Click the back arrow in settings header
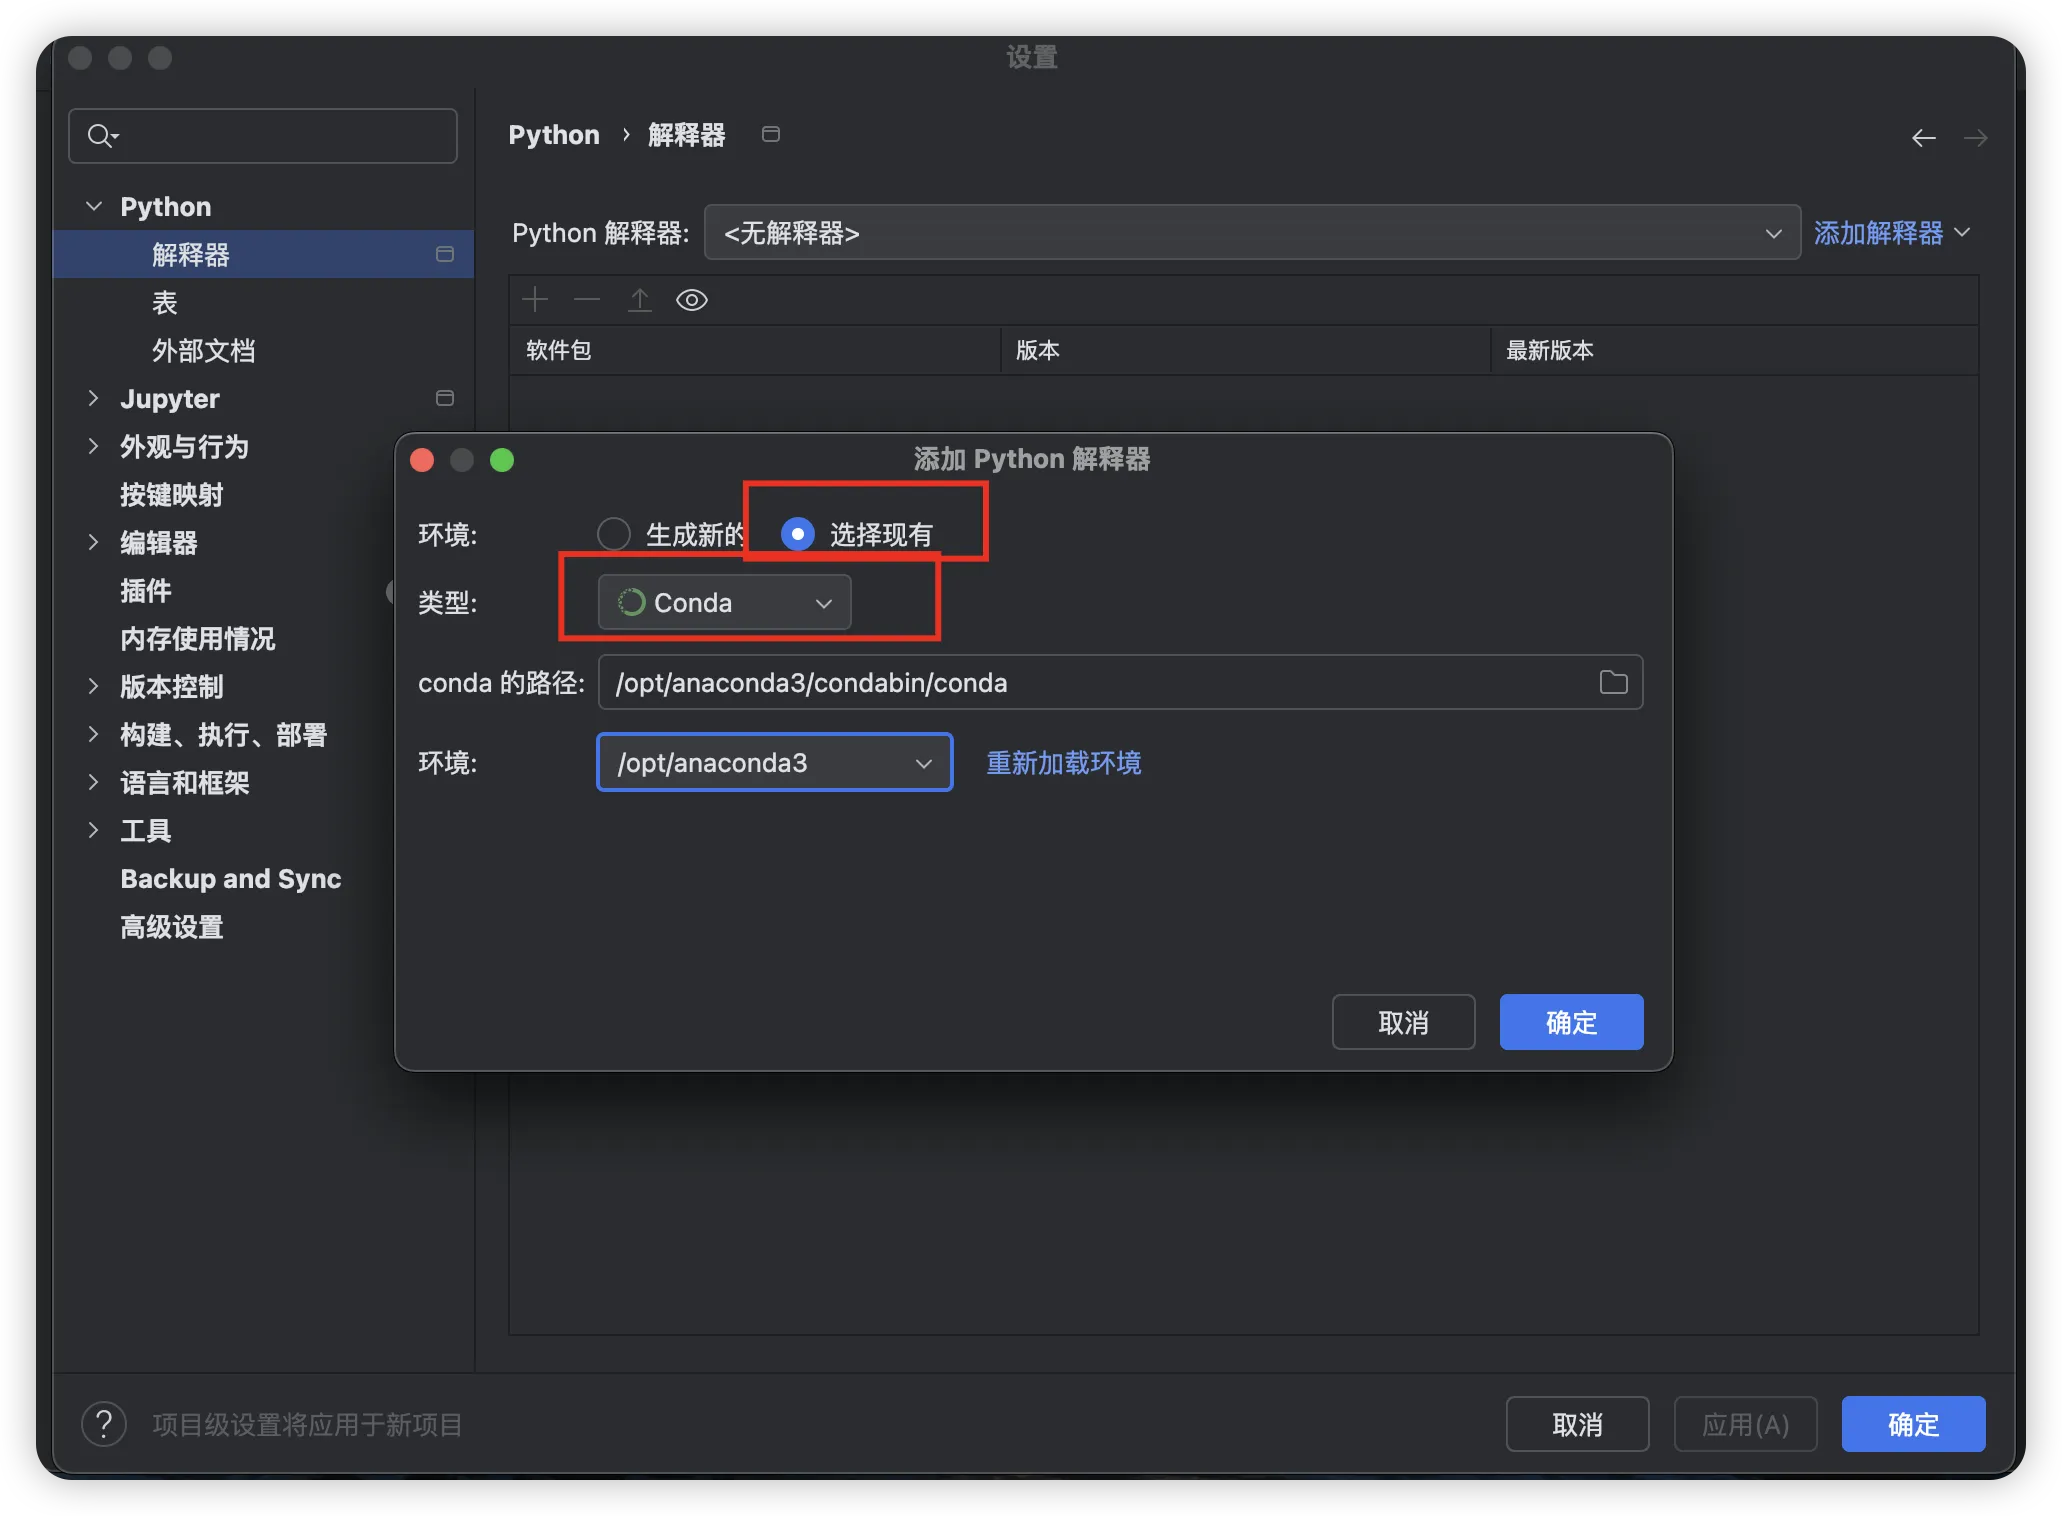Viewport: 2062px width, 1516px height. 1923,138
